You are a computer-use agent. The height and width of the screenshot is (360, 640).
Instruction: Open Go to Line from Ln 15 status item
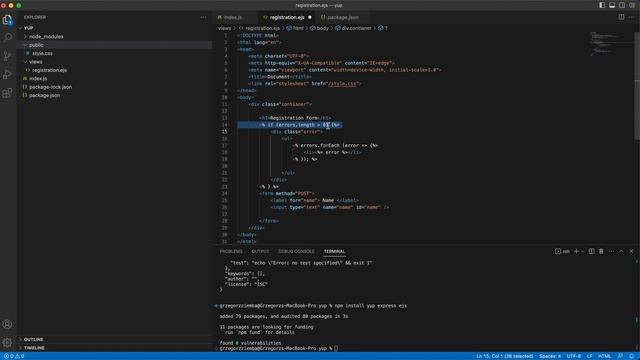click(x=504, y=356)
